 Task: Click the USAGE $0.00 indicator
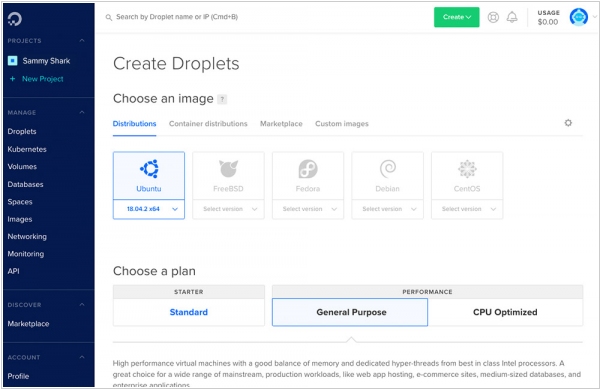[548, 17]
